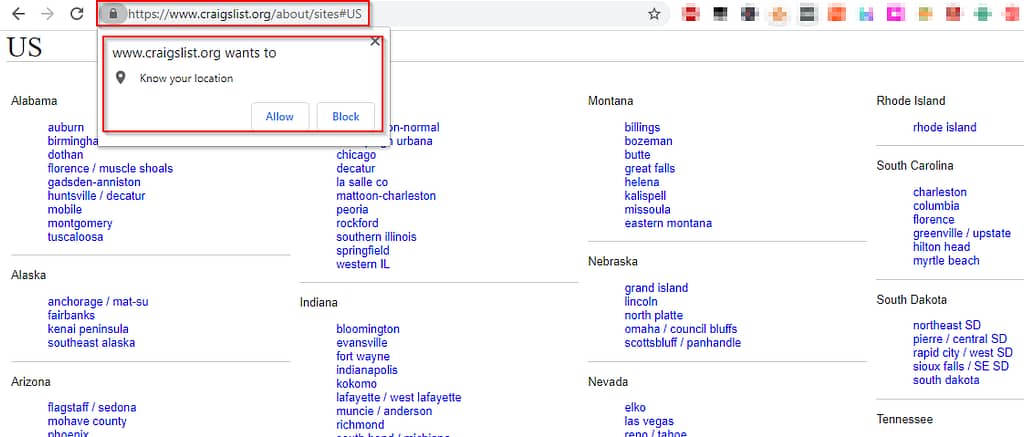Open the billings link under Montana
The width and height of the screenshot is (1024, 437).
642,127
